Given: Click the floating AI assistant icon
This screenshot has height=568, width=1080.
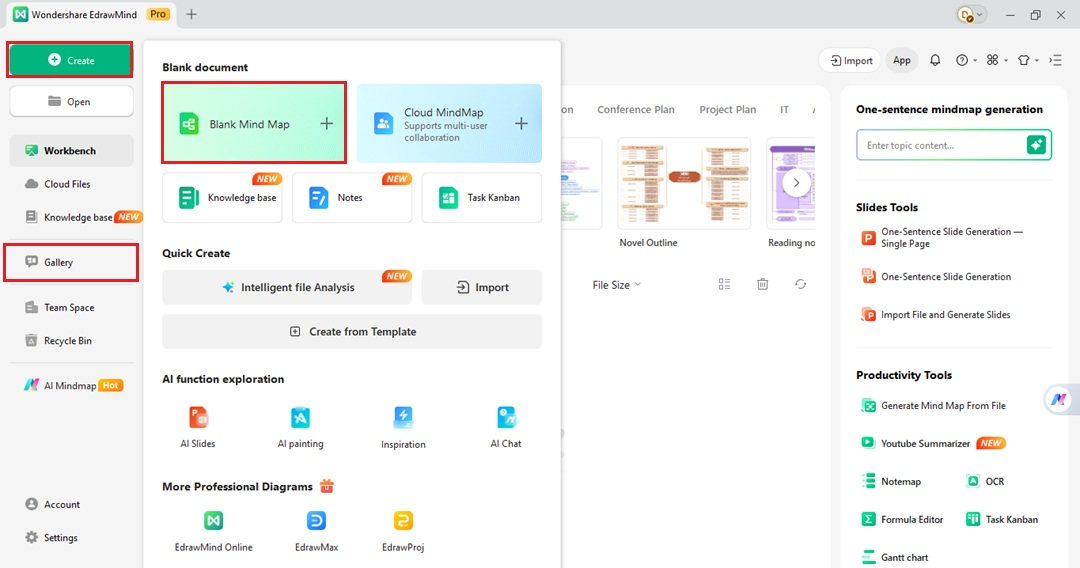Looking at the screenshot, I should click(1059, 399).
